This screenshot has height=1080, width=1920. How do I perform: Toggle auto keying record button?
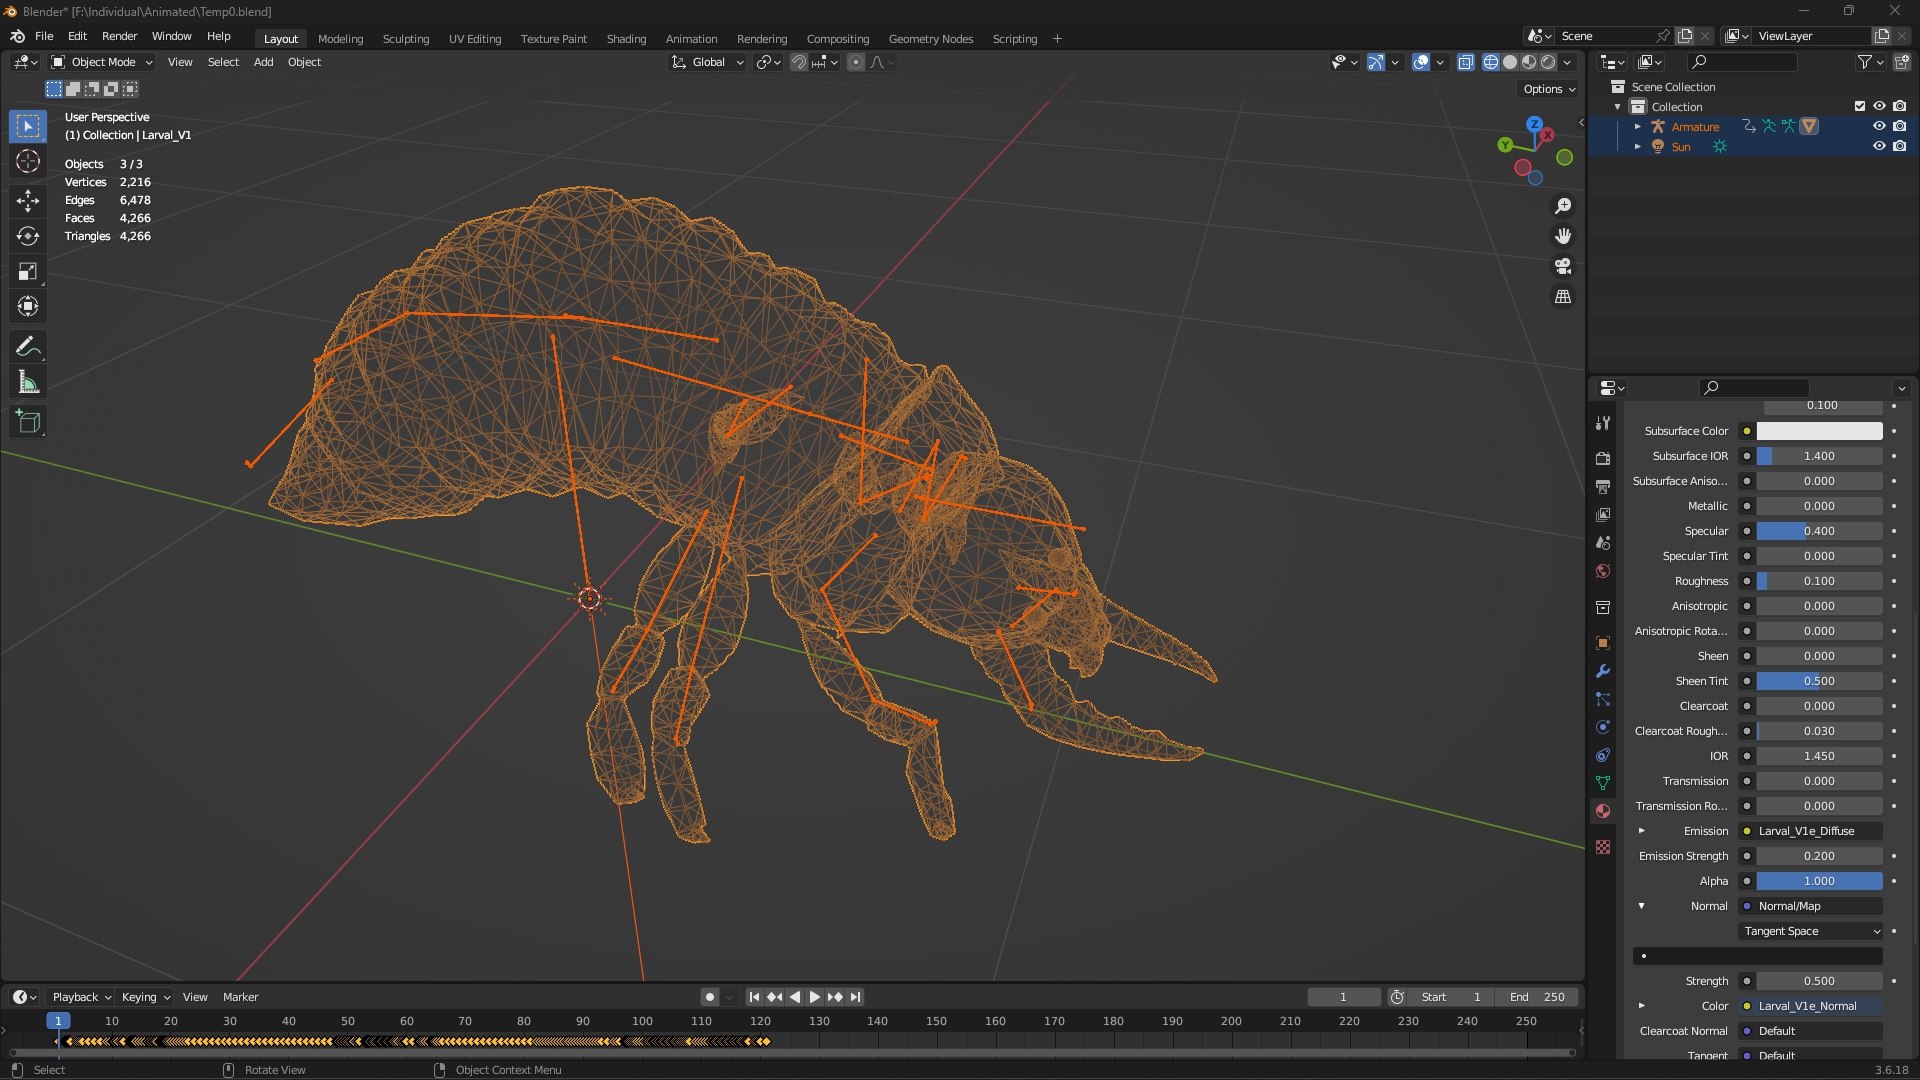(709, 997)
